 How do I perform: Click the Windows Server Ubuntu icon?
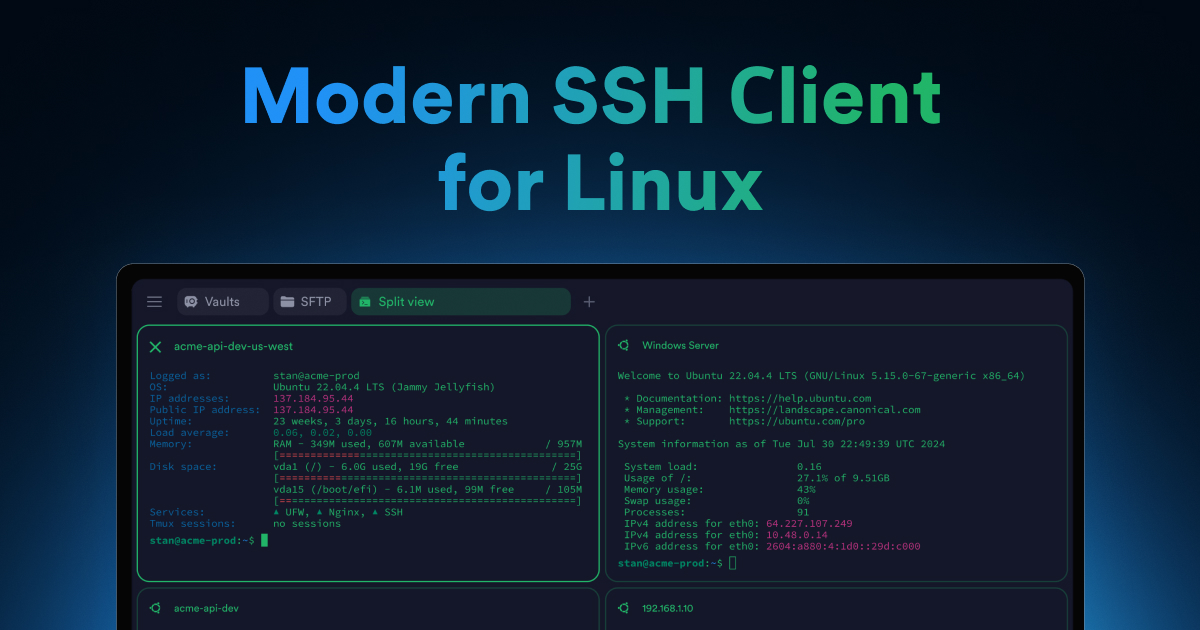[x=623, y=346]
